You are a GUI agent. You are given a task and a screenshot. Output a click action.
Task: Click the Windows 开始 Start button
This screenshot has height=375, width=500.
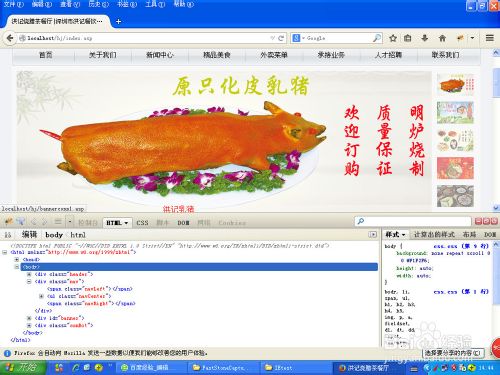point(23,367)
